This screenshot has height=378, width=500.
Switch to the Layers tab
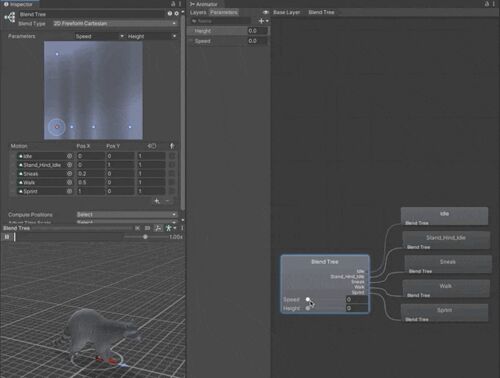(198, 12)
